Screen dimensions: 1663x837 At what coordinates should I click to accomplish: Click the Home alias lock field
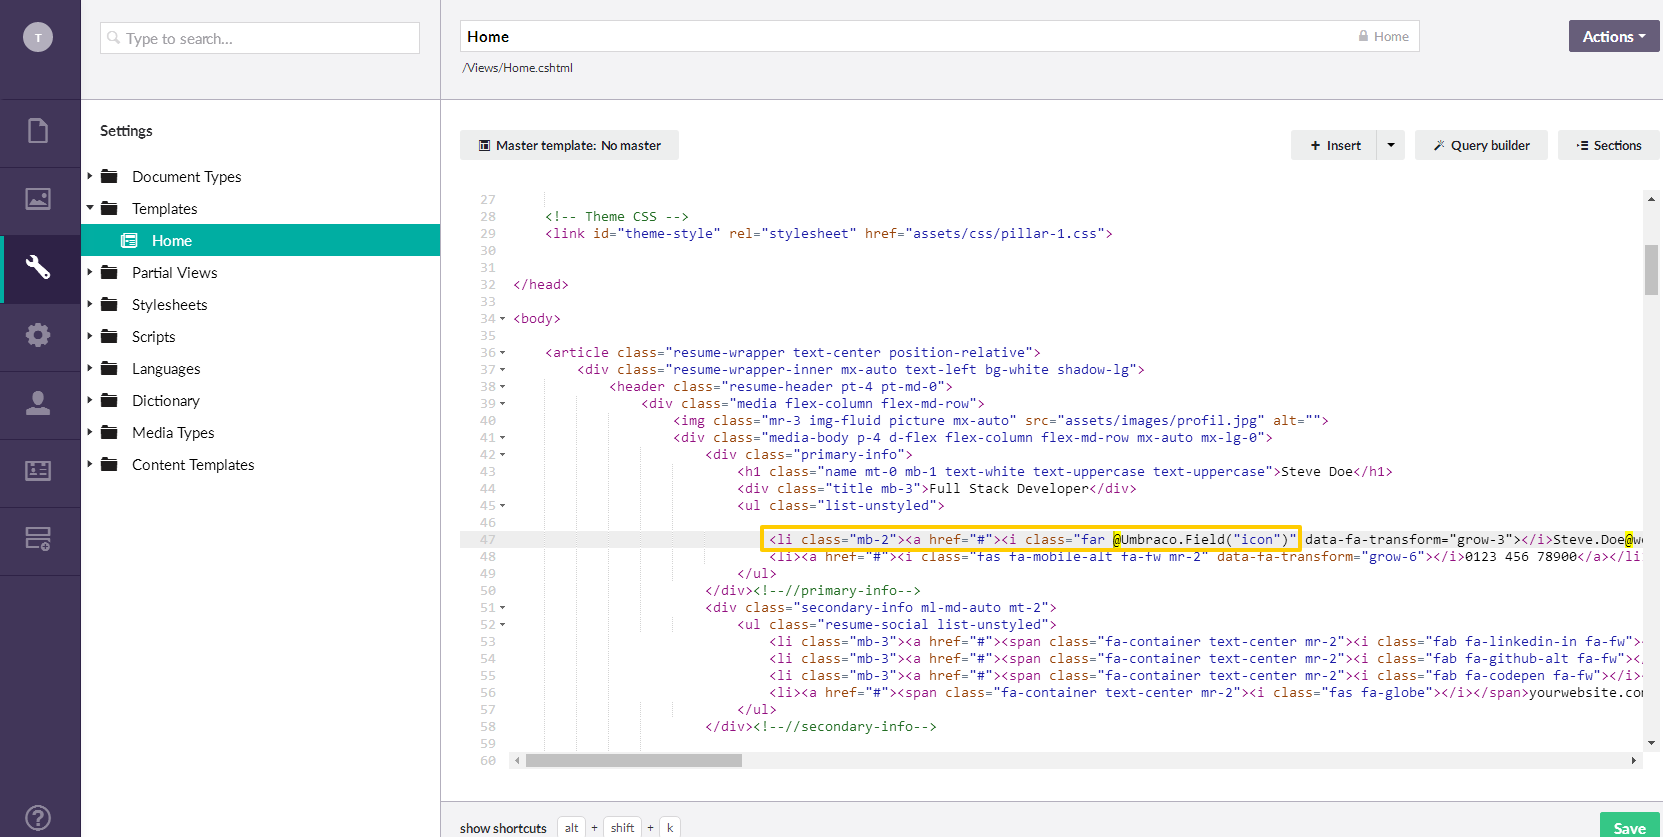1383,36
